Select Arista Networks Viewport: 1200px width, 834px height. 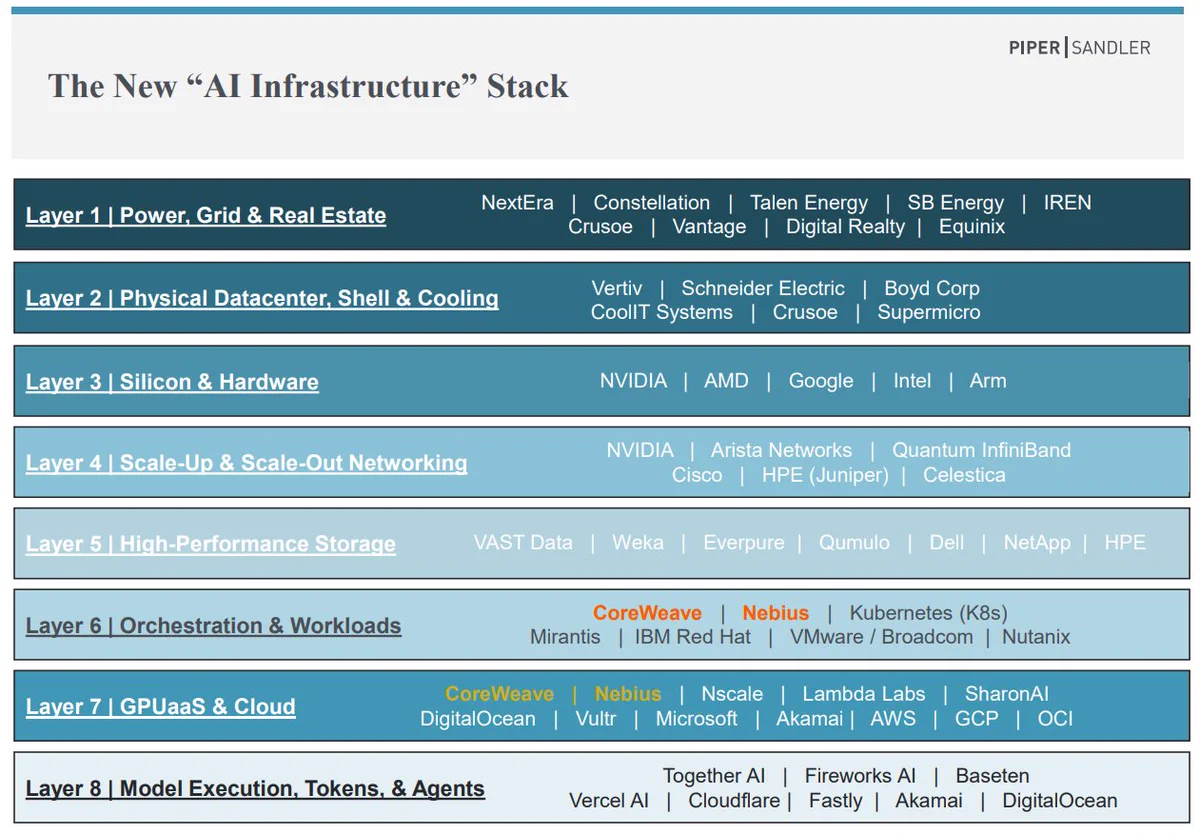coord(782,451)
